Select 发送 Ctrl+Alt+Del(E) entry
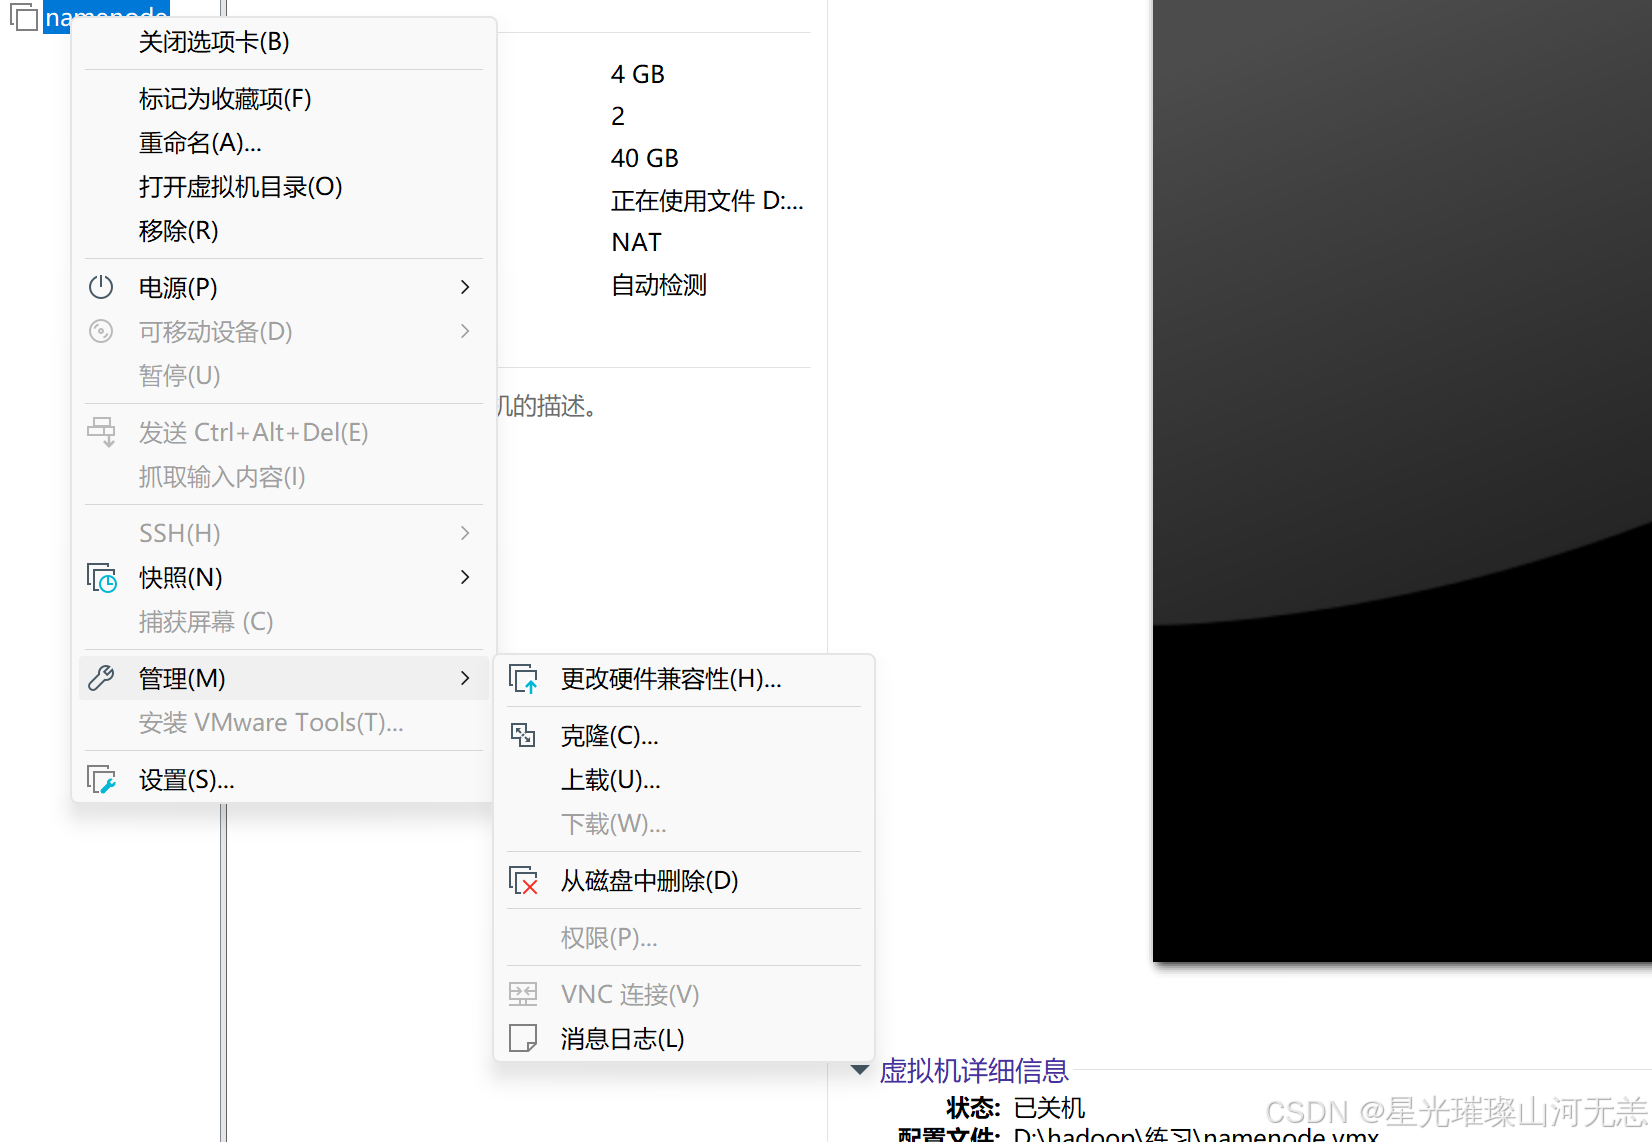The width and height of the screenshot is (1652, 1142). click(284, 433)
